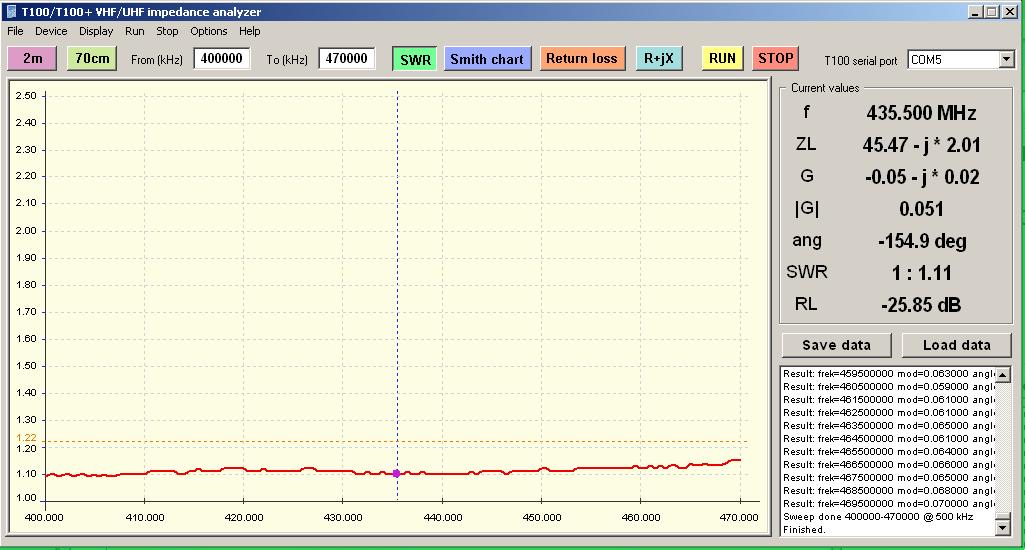
Task: Click the To (kHz) frequency field
Action: coord(347,59)
